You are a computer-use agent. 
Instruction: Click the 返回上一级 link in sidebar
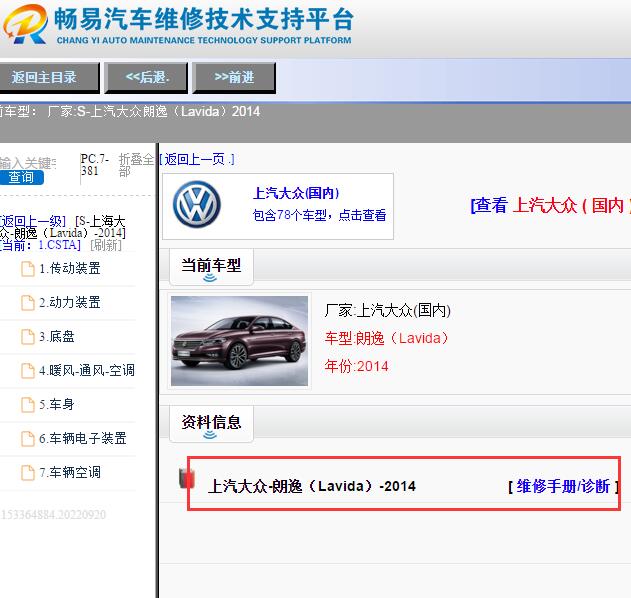click(x=33, y=221)
